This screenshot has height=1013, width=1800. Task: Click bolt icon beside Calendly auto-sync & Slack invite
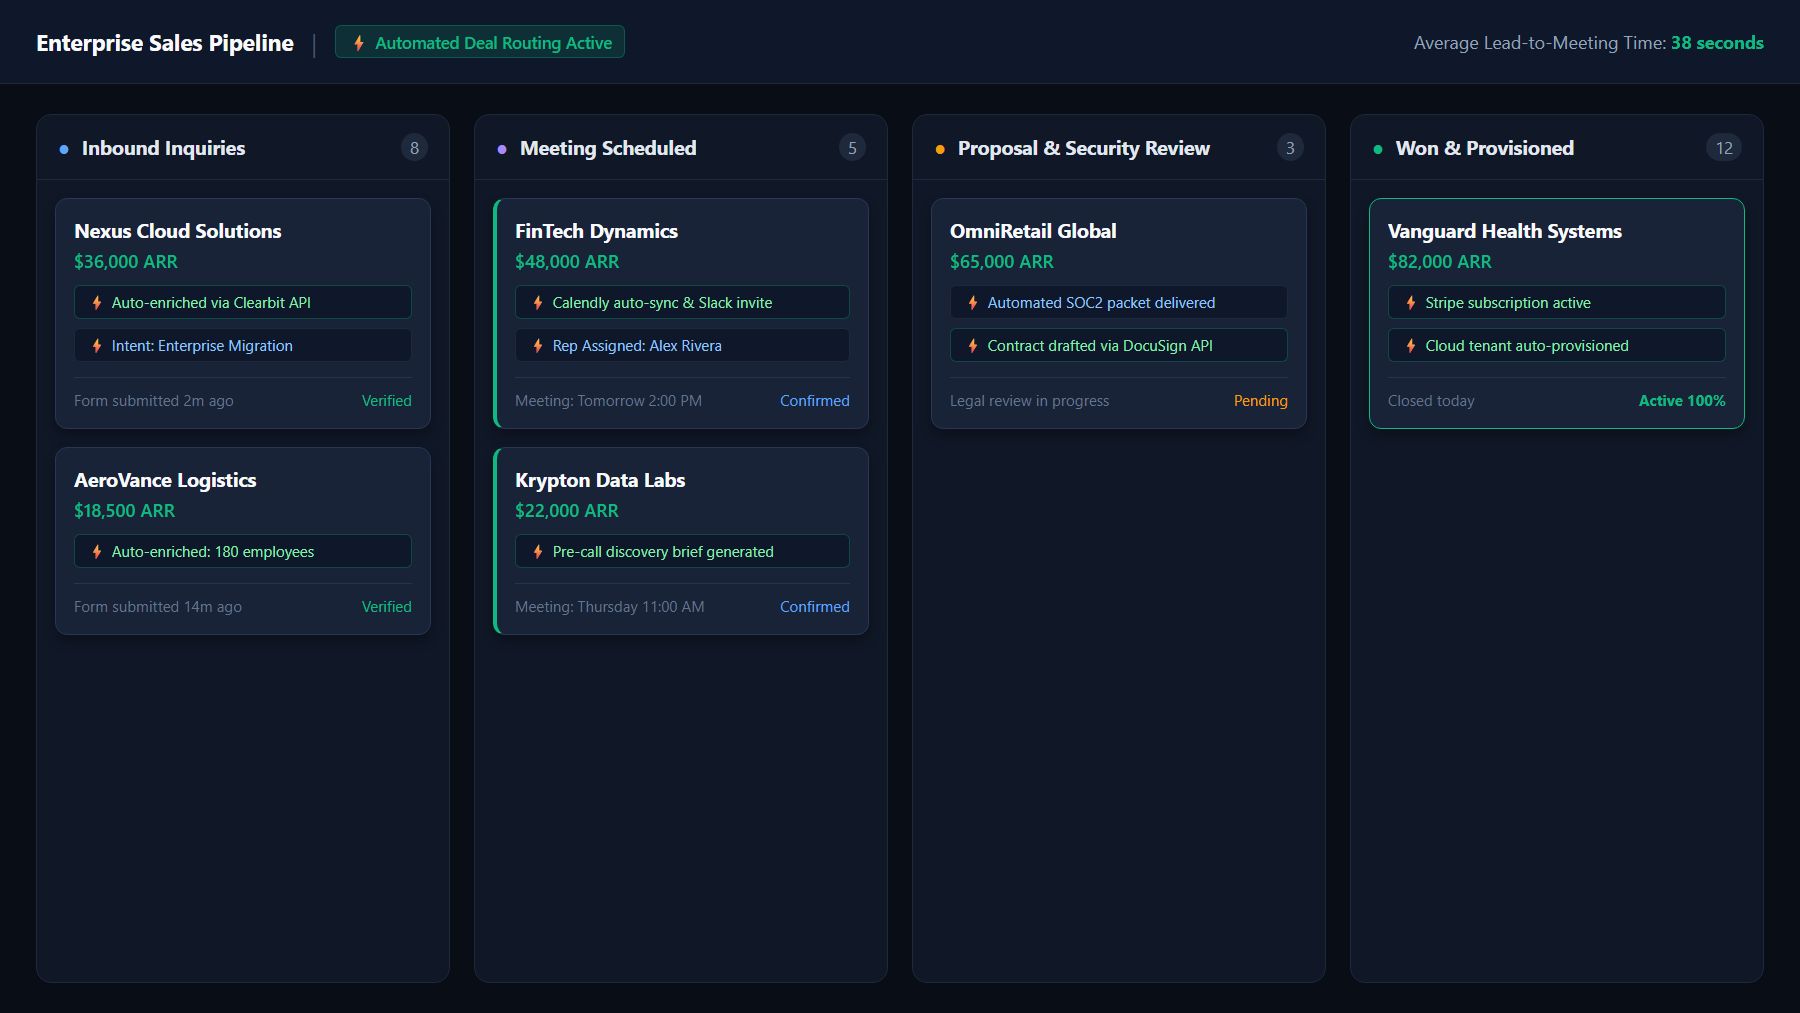538,302
